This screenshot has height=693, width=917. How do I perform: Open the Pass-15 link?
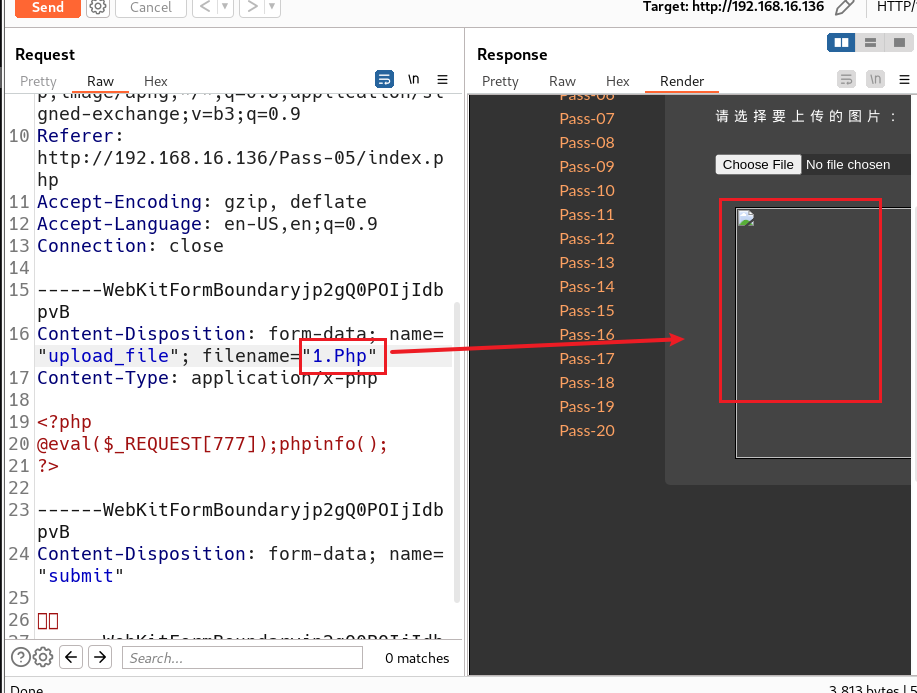click(587, 311)
